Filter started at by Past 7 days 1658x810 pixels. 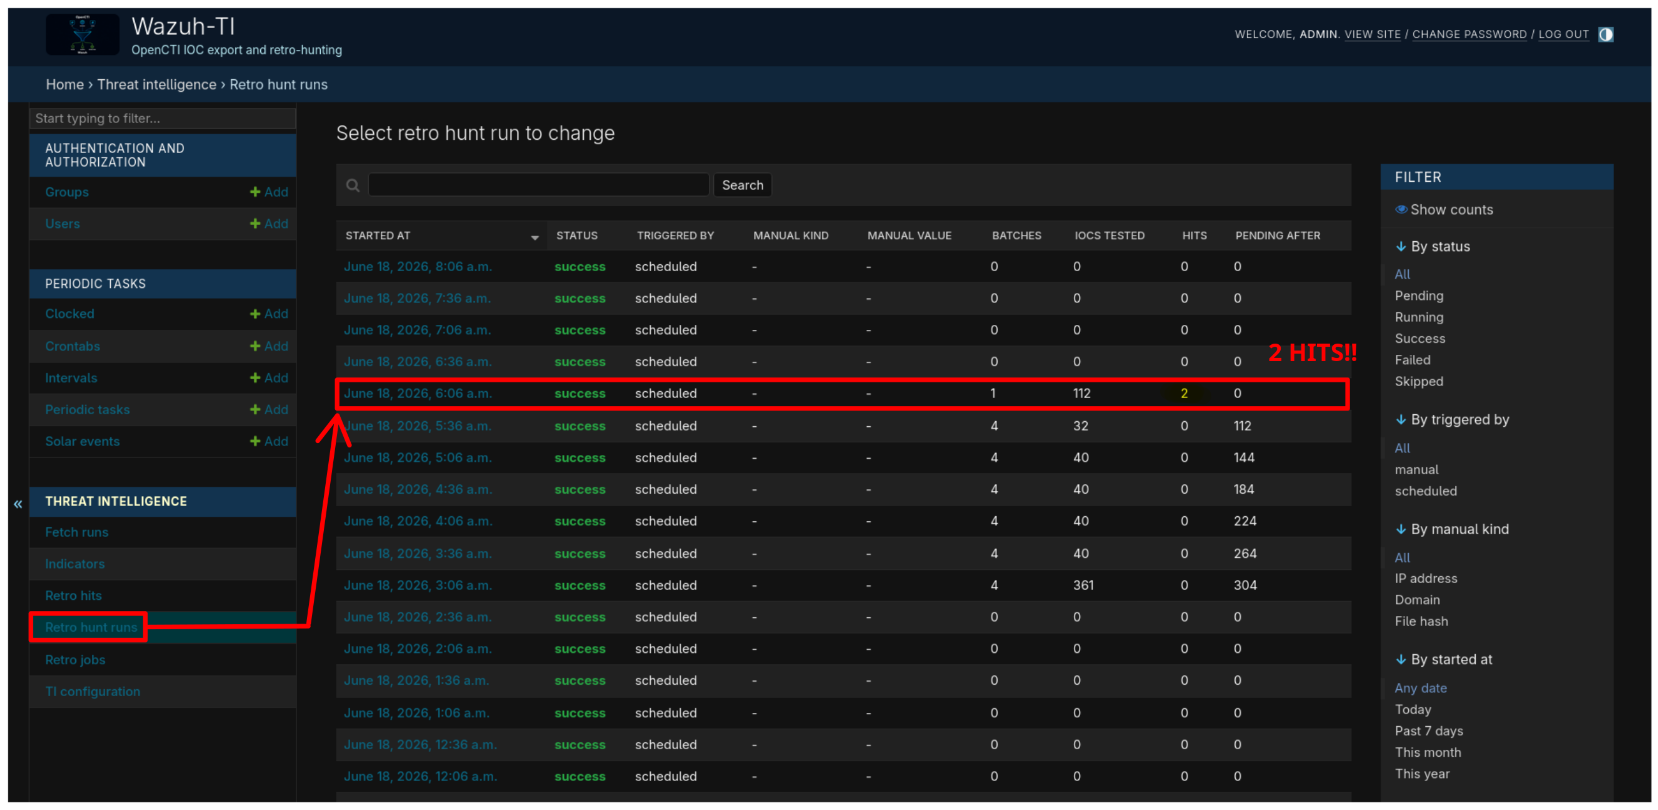[1429, 731]
